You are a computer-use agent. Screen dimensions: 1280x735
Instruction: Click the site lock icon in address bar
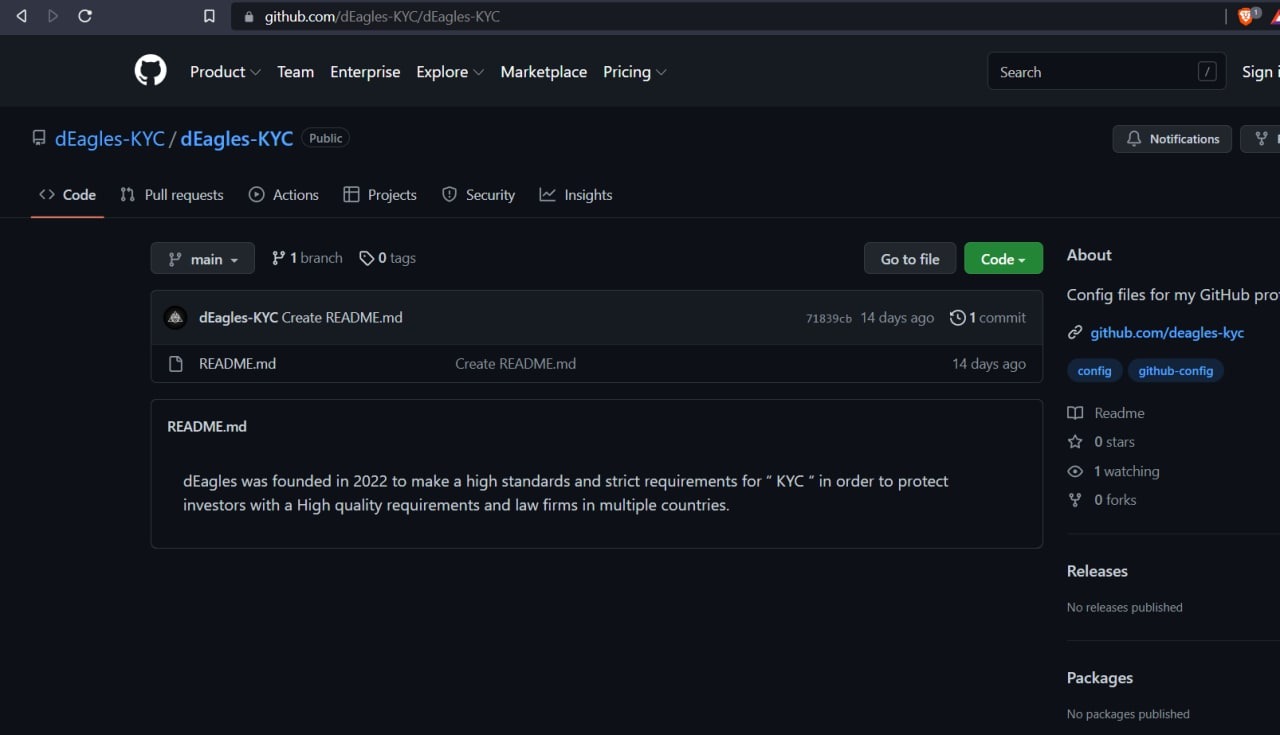click(249, 17)
